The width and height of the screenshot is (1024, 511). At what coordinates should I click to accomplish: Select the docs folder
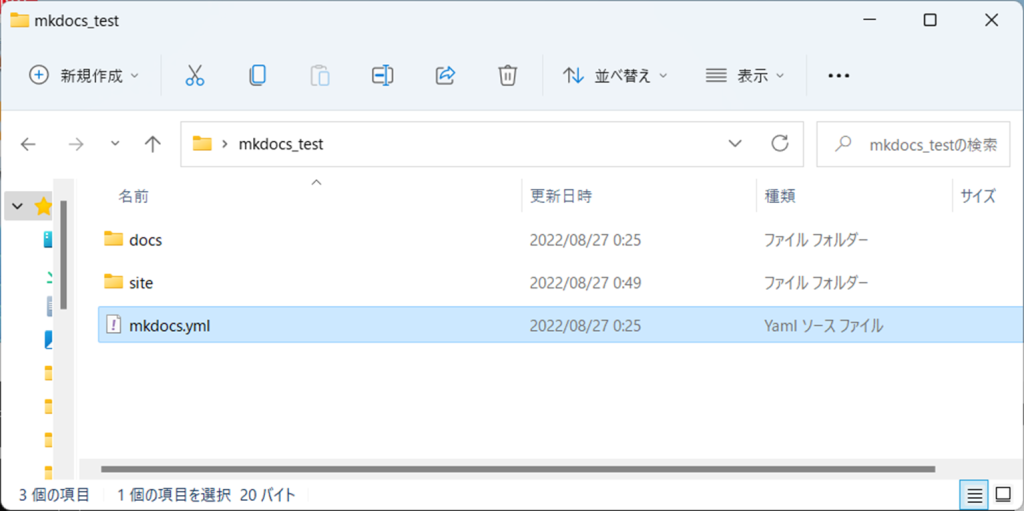[x=145, y=240]
